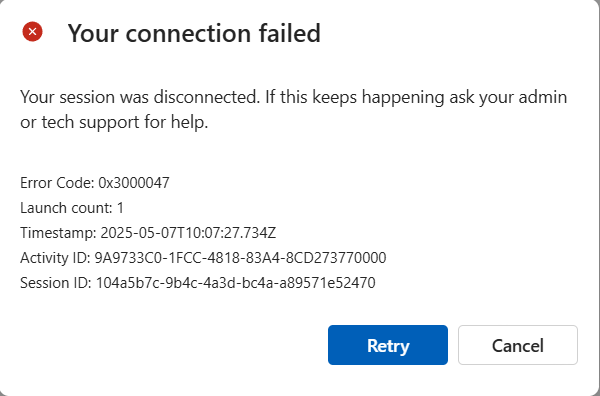This screenshot has height=396, width=600.
Task: Click the "Error Code:" label
Action: (57, 183)
